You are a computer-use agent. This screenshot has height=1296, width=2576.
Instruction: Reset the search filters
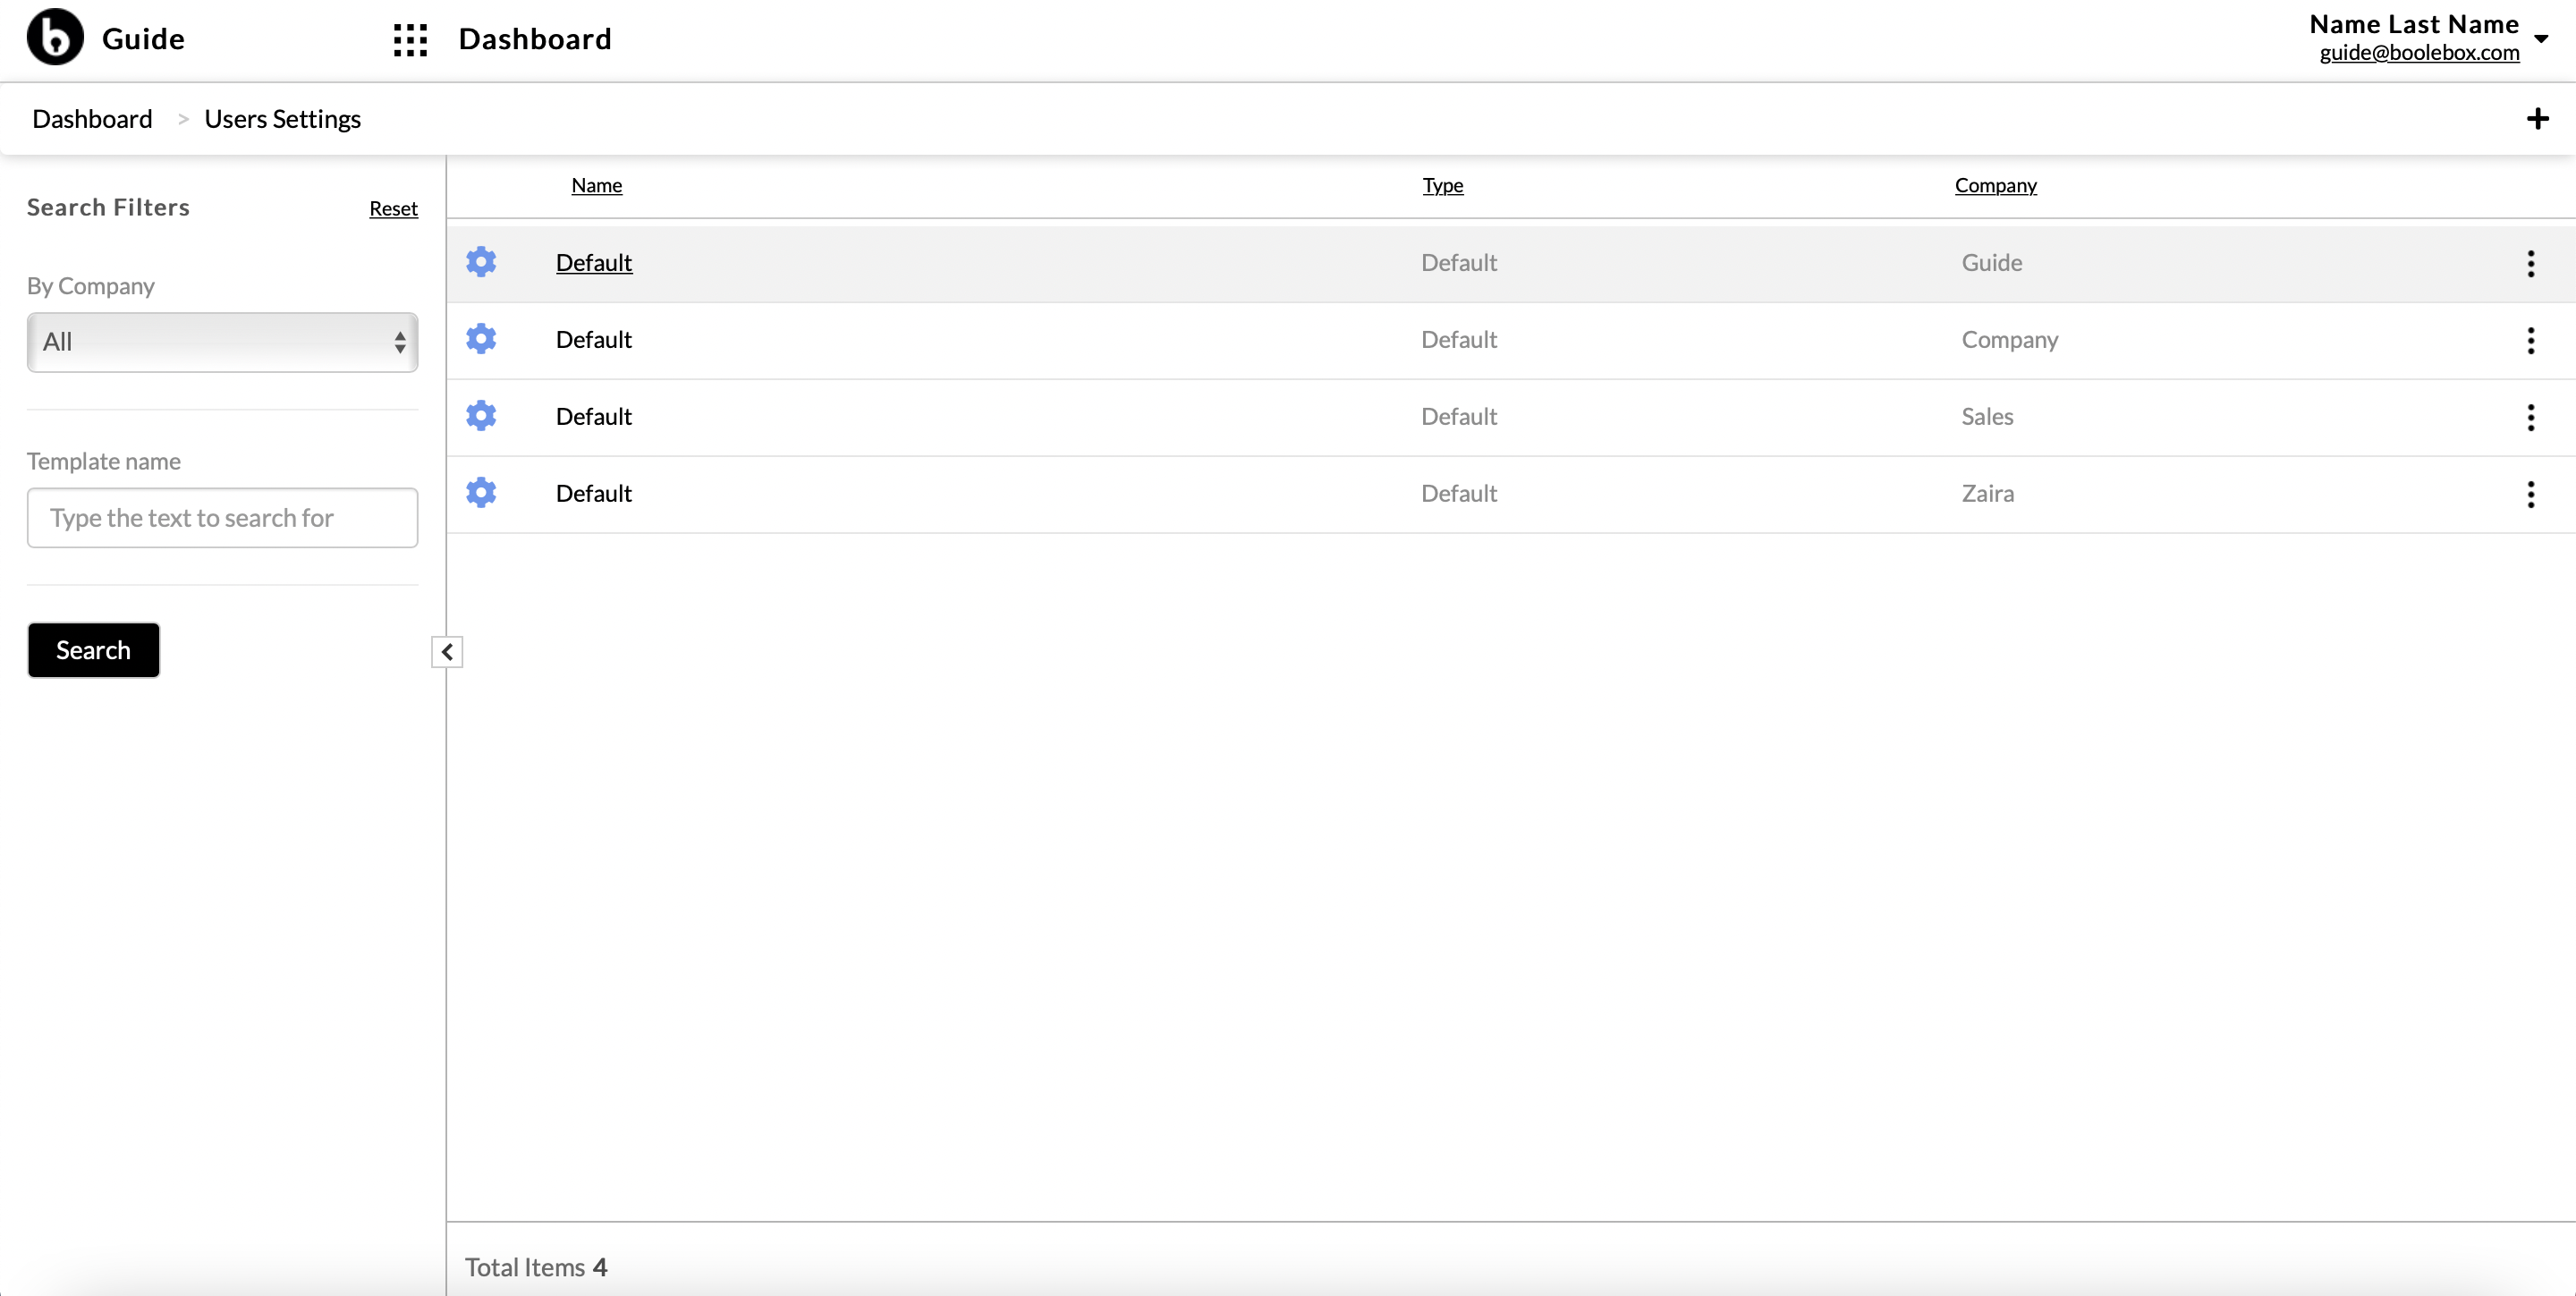click(x=393, y=208)
